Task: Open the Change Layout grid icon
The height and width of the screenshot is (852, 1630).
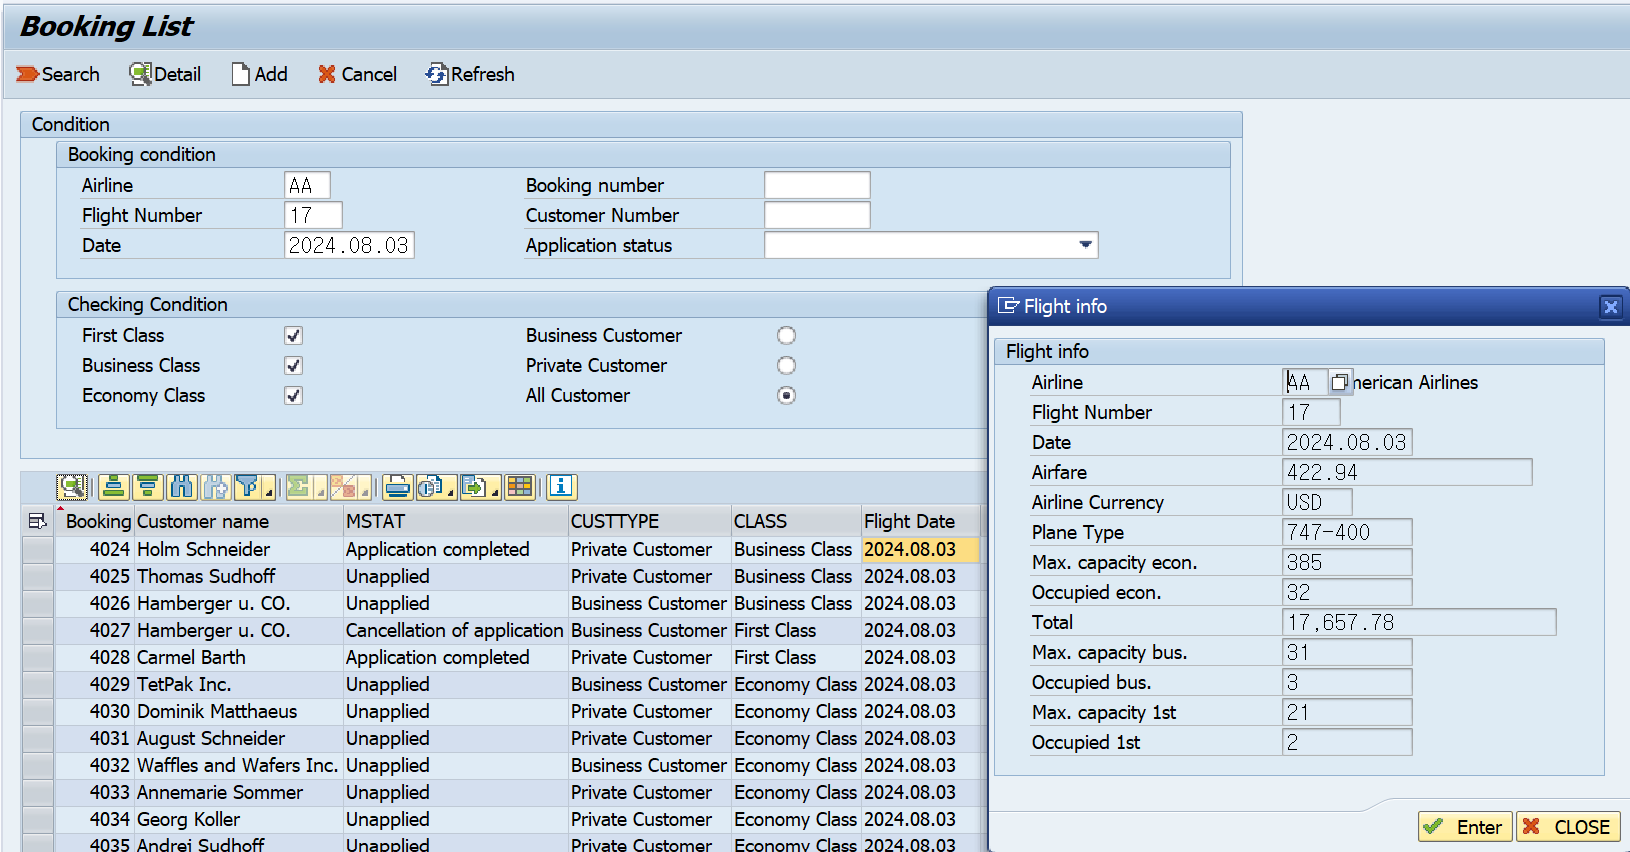Action: pos(520,487)
